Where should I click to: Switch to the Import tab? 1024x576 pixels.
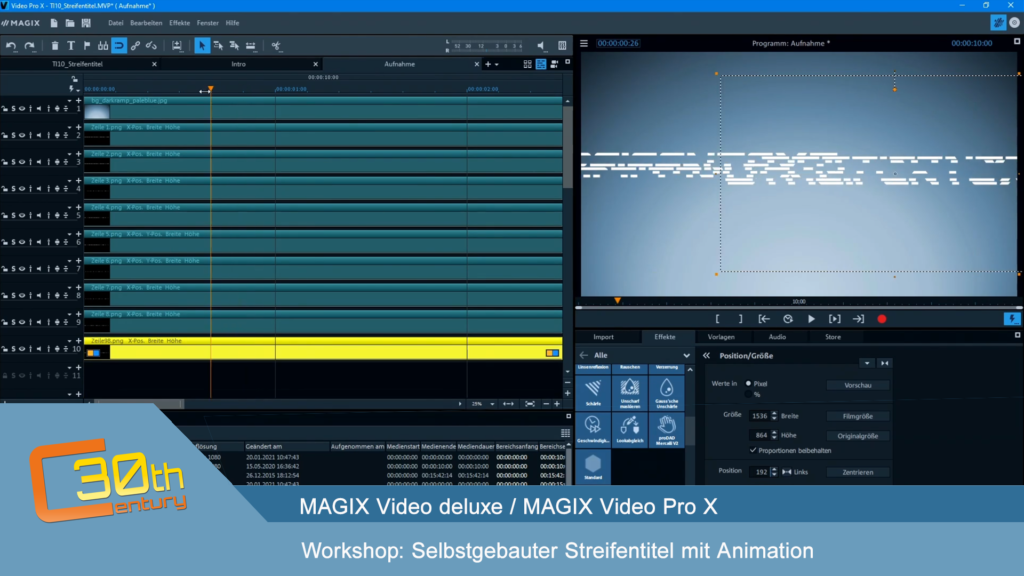pyautogui.click(x=603, y=337)
